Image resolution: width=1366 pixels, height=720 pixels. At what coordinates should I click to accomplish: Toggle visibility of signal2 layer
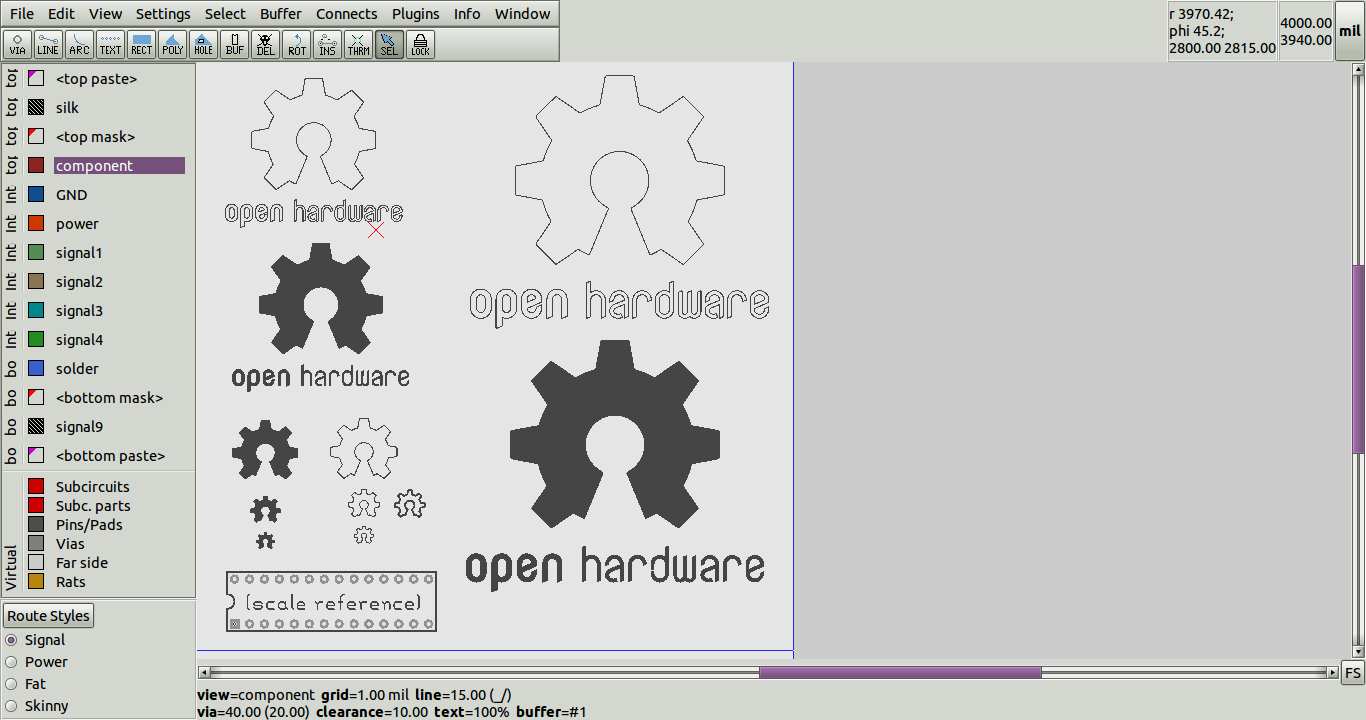pos(36,281)
